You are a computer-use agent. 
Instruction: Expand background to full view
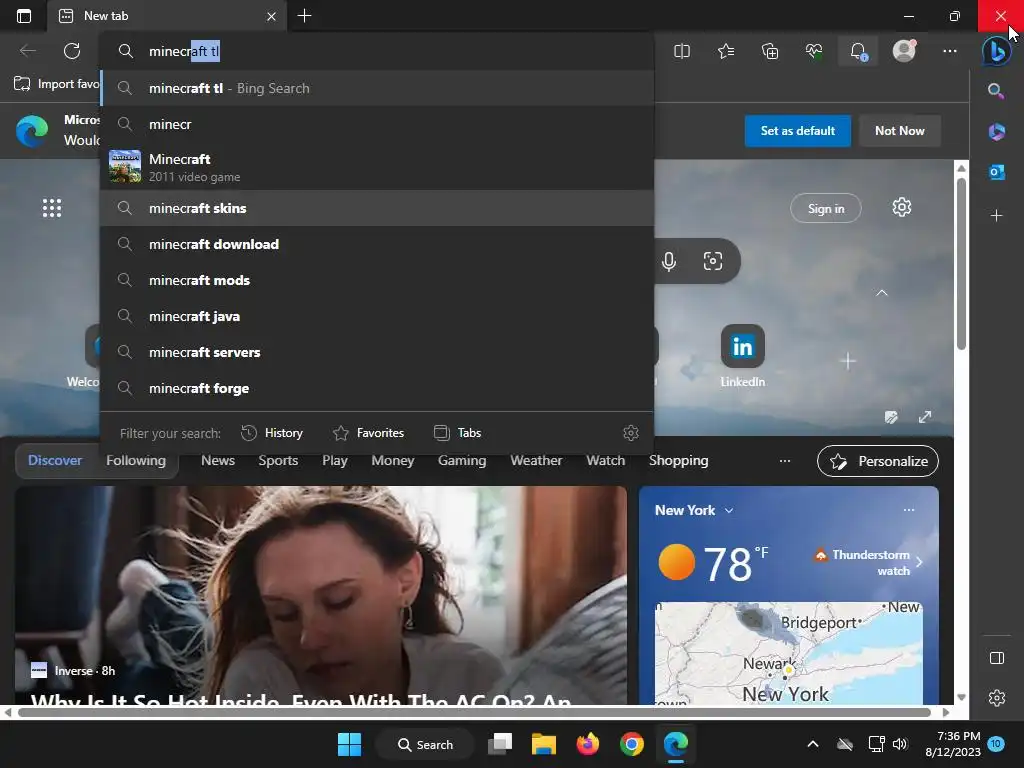[x=925, y=417]
